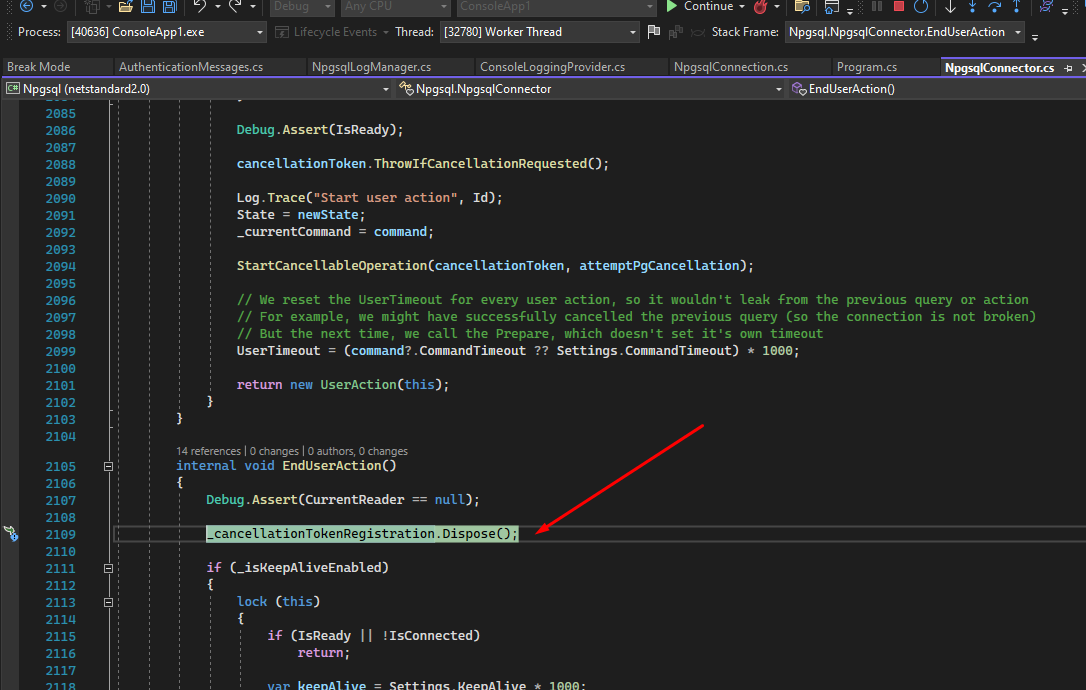Open the Thread selector showing Worker Thread
The width and height of the screenshot is (1086, 690).
pos(539,31)
